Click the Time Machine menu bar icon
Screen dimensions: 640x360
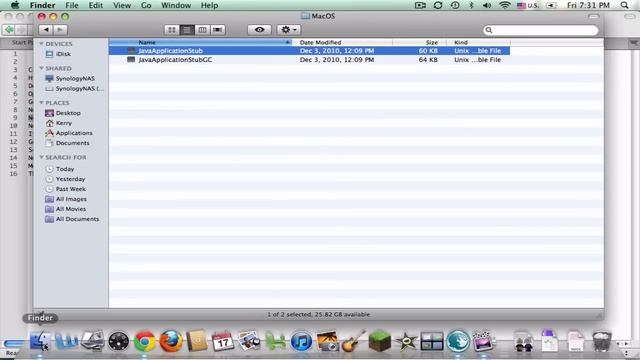pyautogui.click(x=455, y=5)
